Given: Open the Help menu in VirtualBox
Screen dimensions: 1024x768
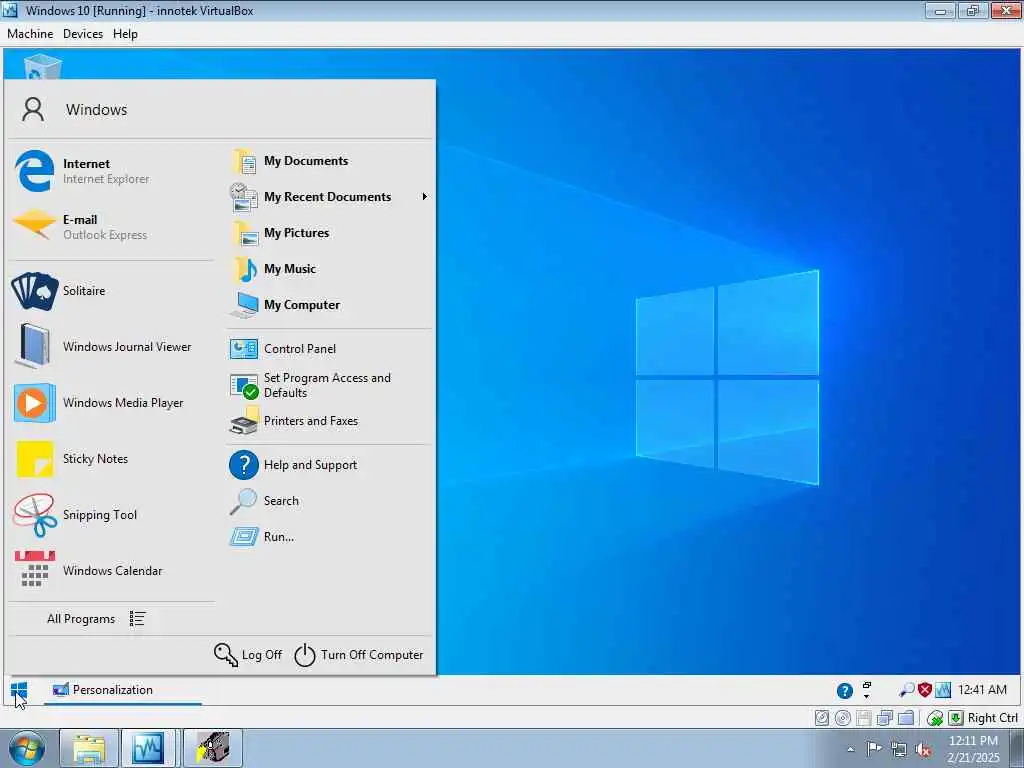Looking at the screenshot, I should pos(125,34).
